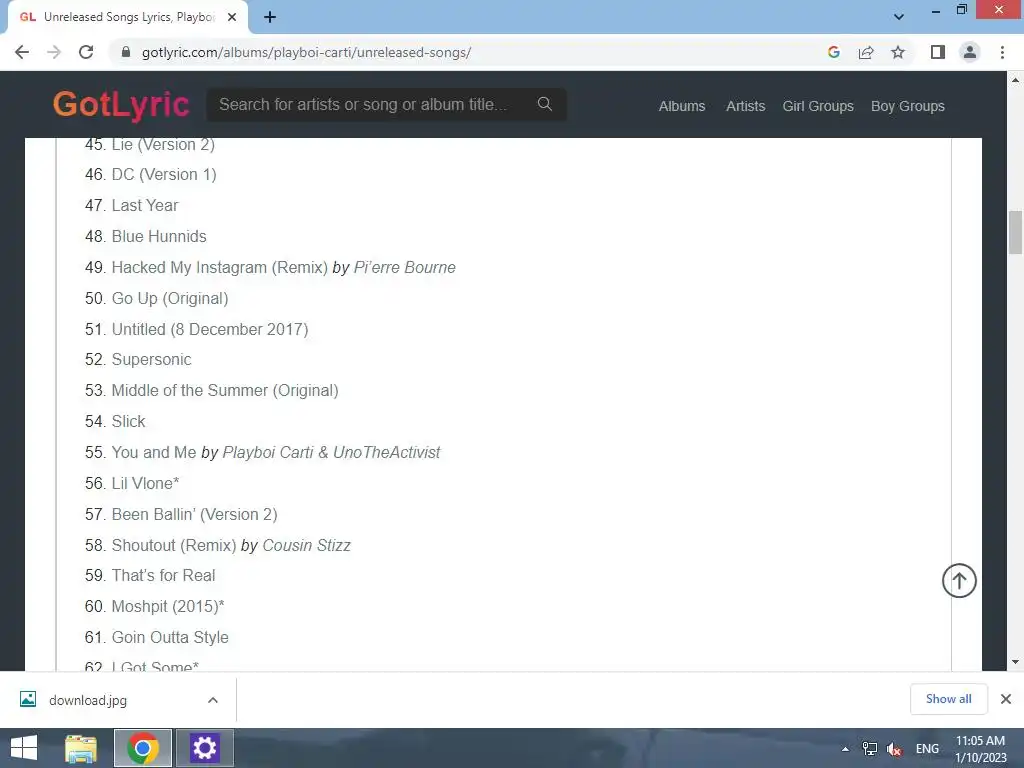Open the Chrome profile avatar
The image size is (1024, 768).
[970, 52]
